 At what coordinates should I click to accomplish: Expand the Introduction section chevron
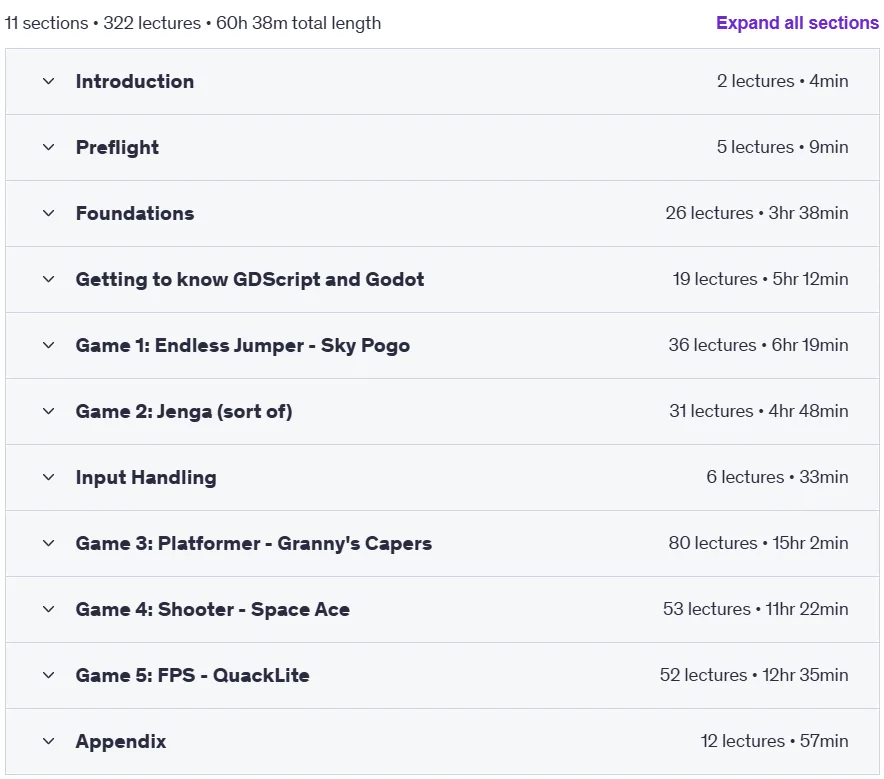pos(48,81)
